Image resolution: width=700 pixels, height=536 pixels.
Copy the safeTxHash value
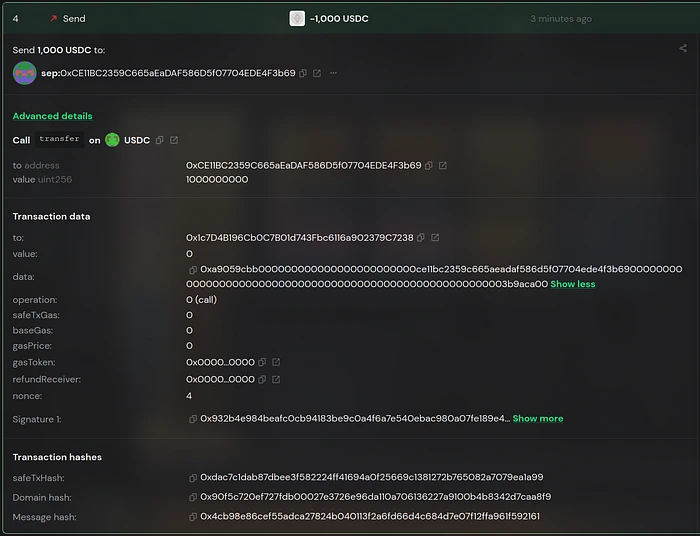(x=192, y=478)
